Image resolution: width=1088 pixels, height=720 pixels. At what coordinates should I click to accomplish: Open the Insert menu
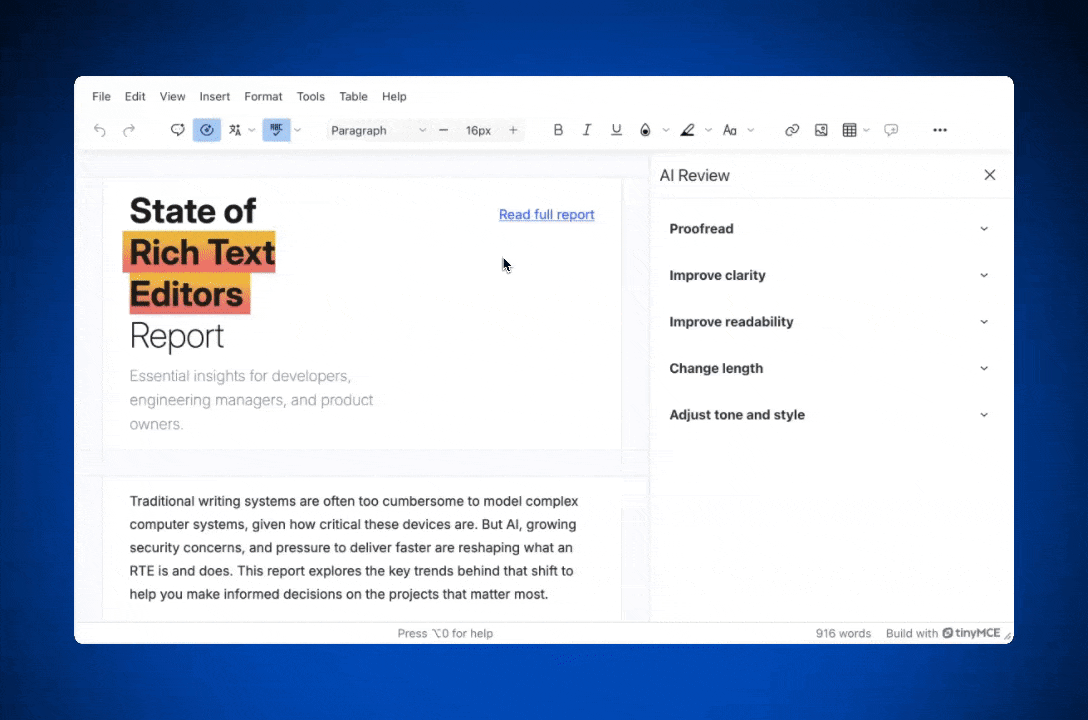pyautogui.click(x=214, y=96)
